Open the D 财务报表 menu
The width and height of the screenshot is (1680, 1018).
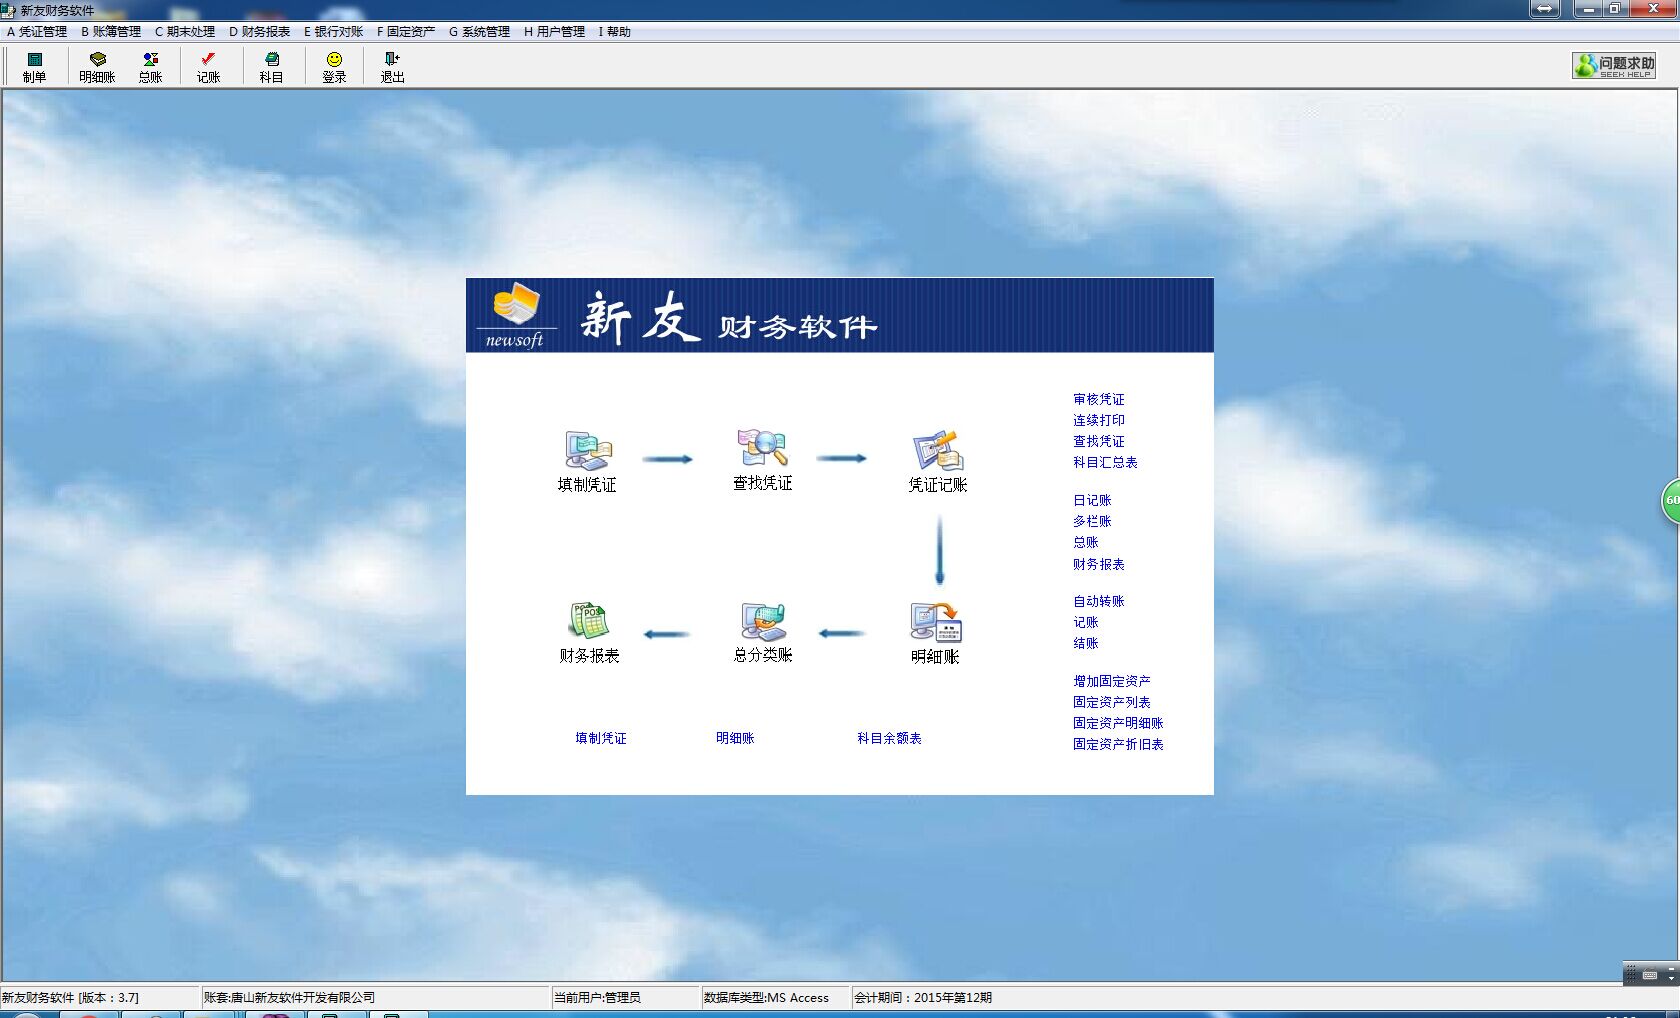pos(260,32)
